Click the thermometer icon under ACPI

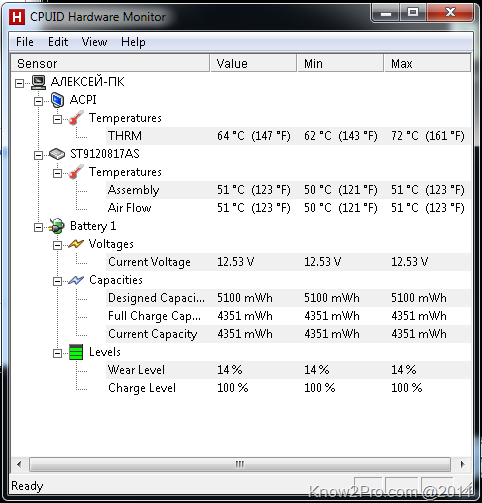pyautogui.click(x=76, y=118)
